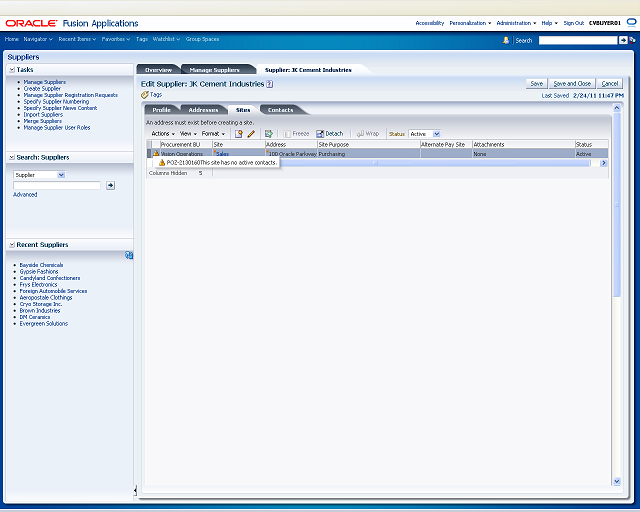Image resolution: width=640 pixels, height=512 pixels.
Task: Open Create Supplier task link
Action: click(x=42, y=89)
